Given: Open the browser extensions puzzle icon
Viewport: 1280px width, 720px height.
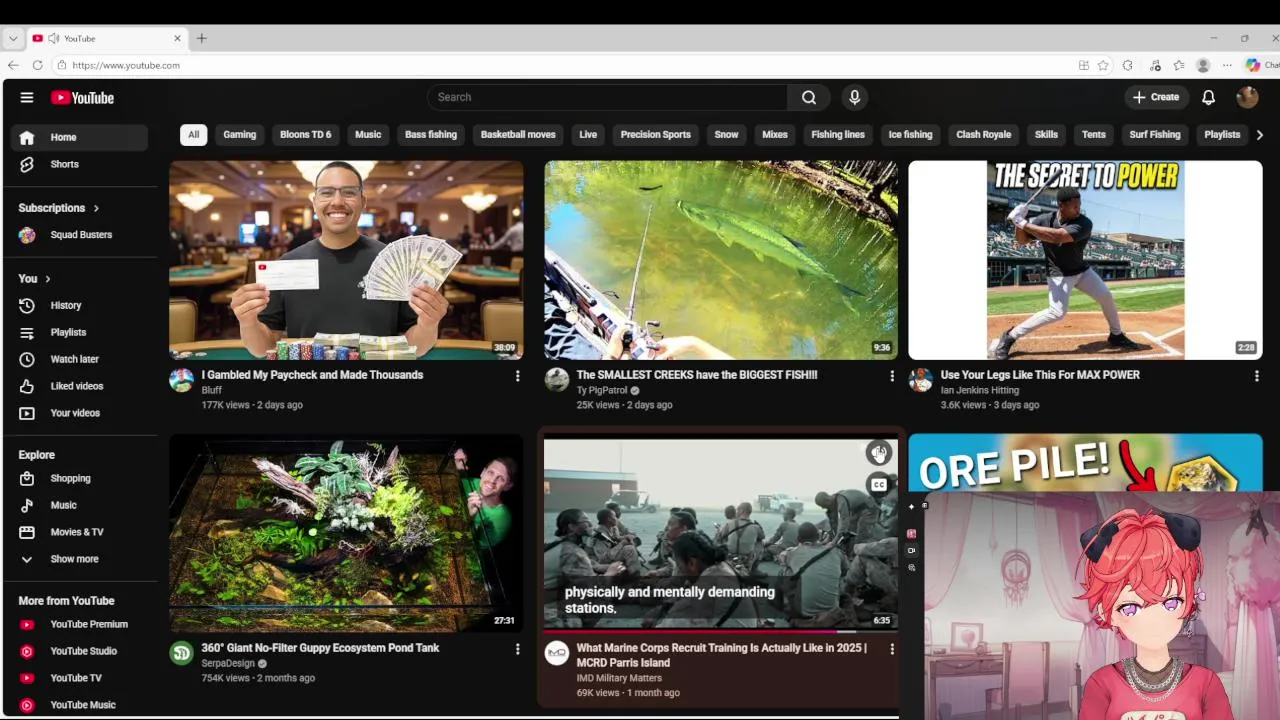Looking at the screenshot, I should click(x=1127, y=65).
